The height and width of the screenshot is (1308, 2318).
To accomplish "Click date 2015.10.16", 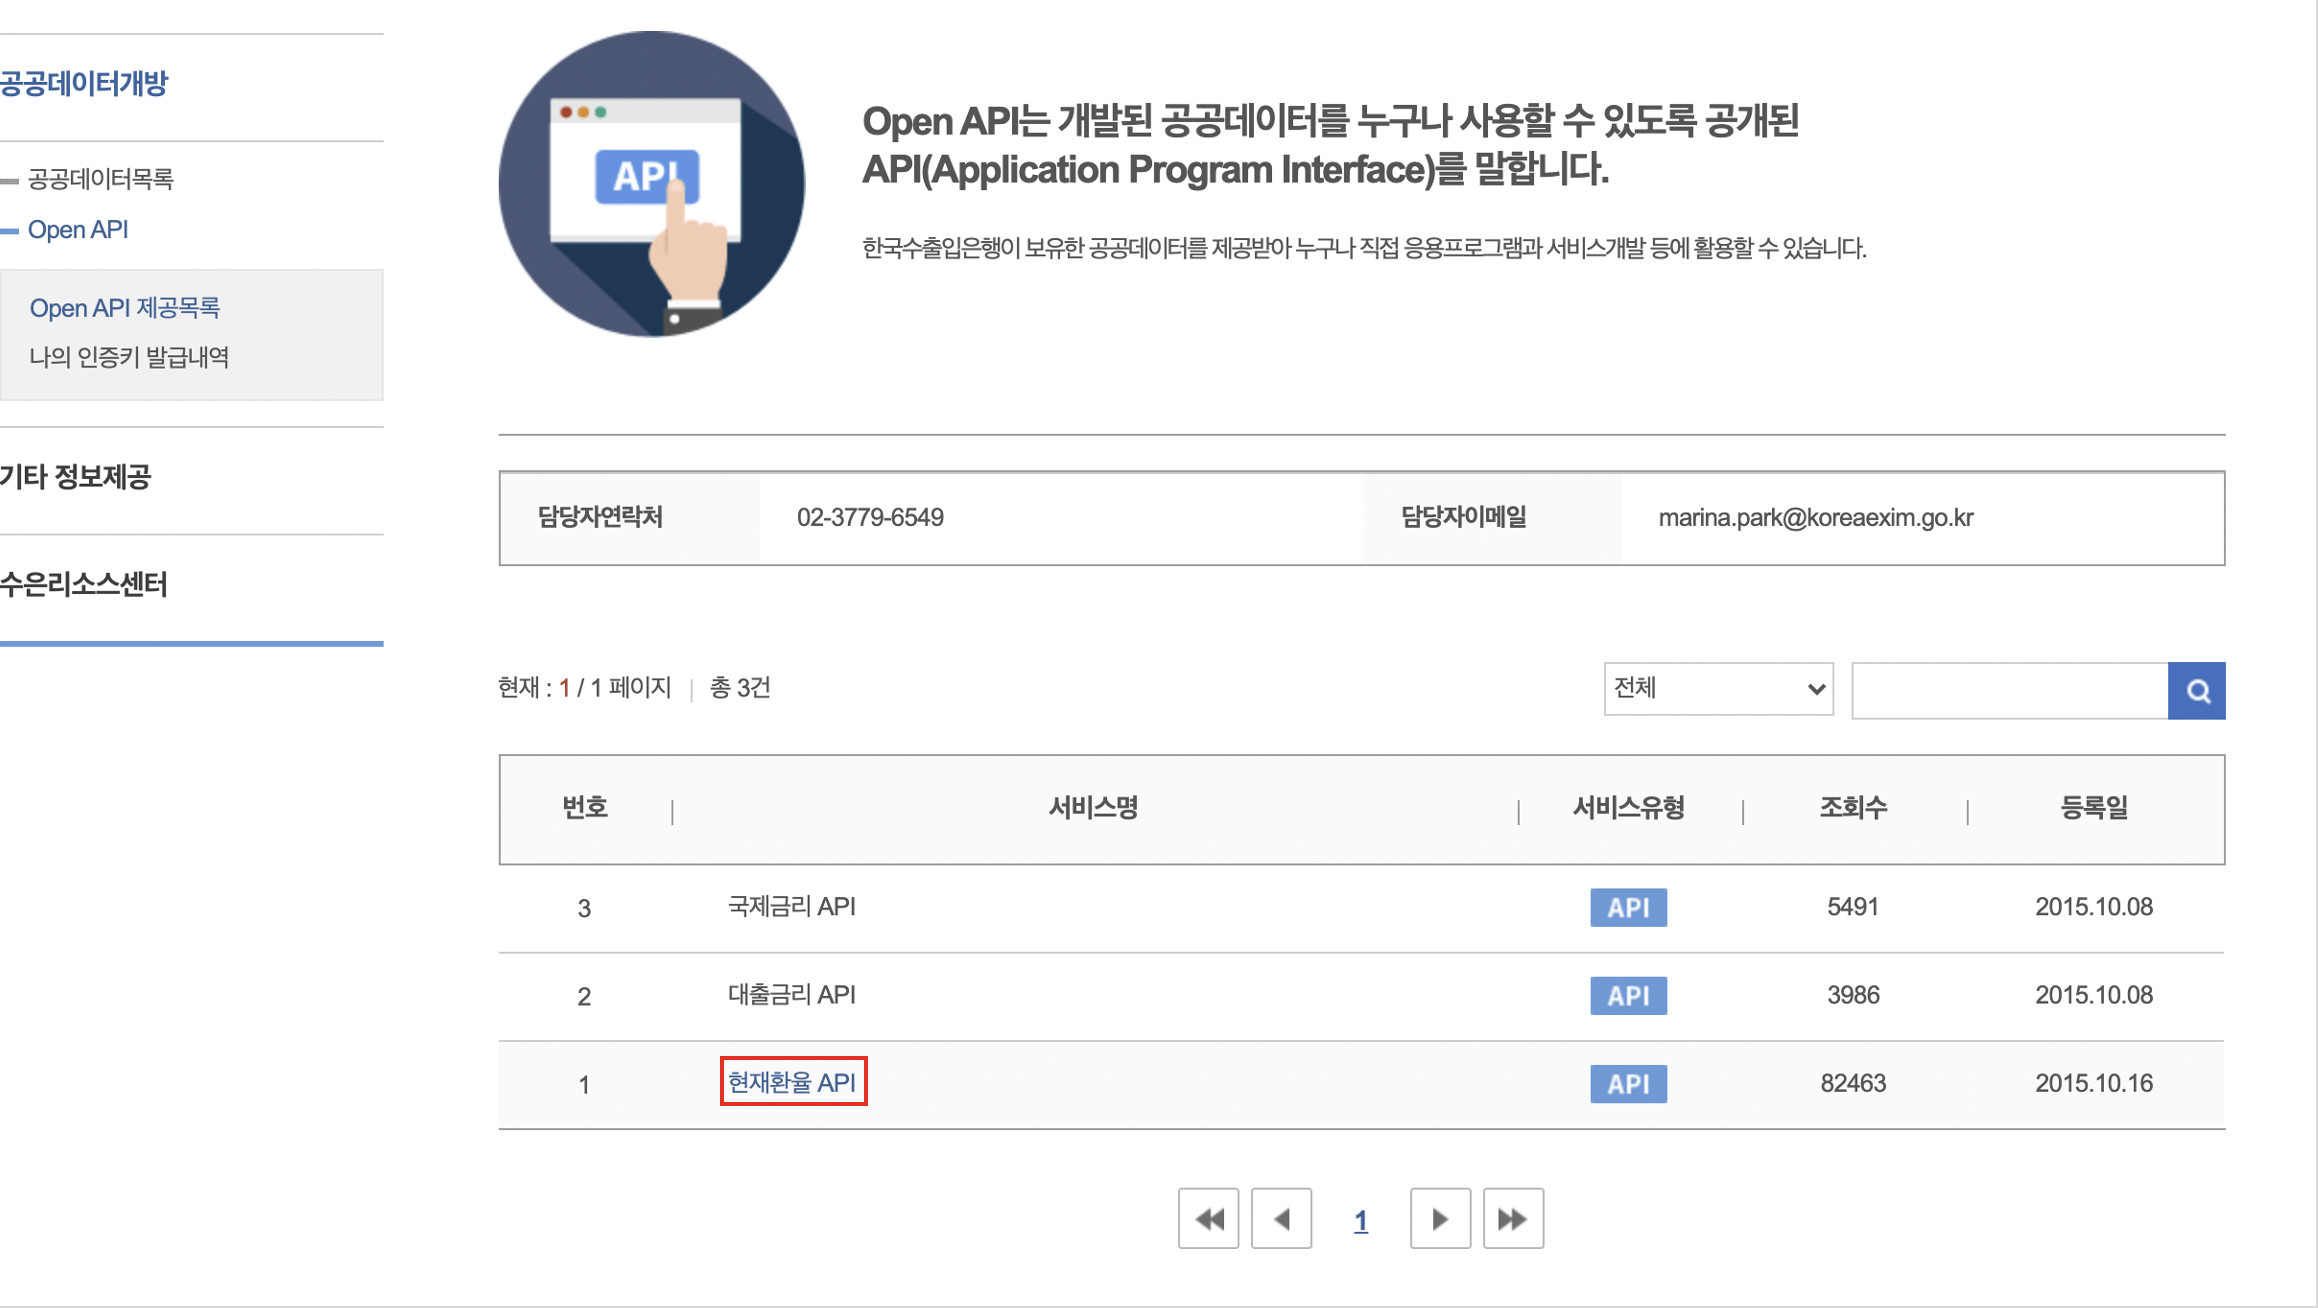I will (x=2094, y=1083).
